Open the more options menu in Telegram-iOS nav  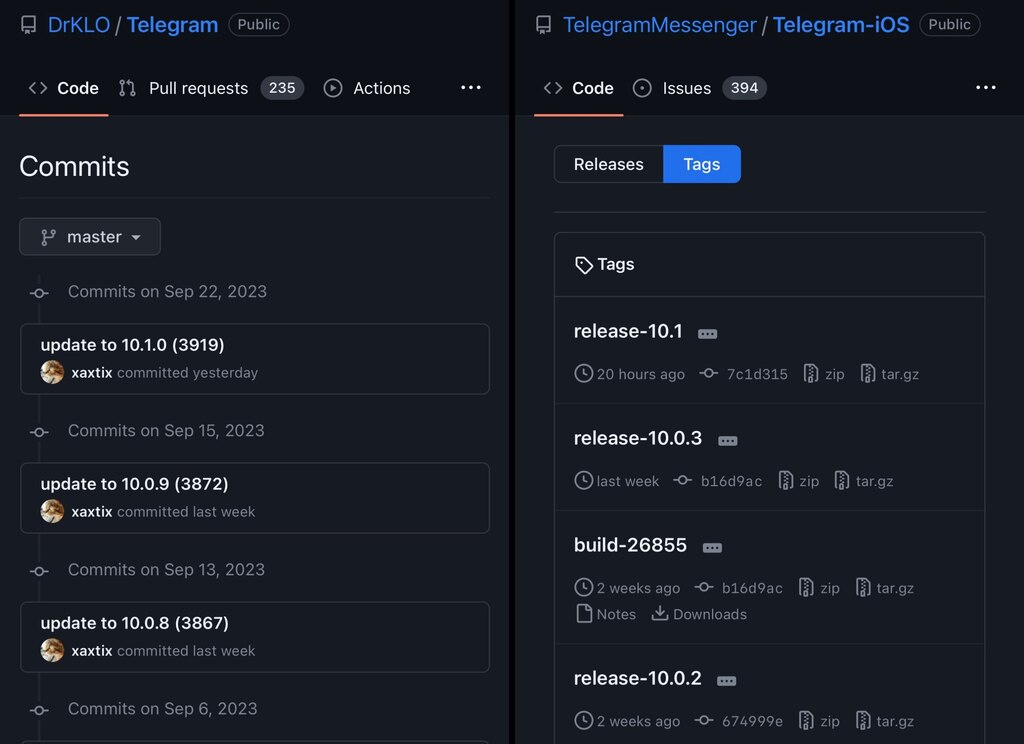click(985, 88)
